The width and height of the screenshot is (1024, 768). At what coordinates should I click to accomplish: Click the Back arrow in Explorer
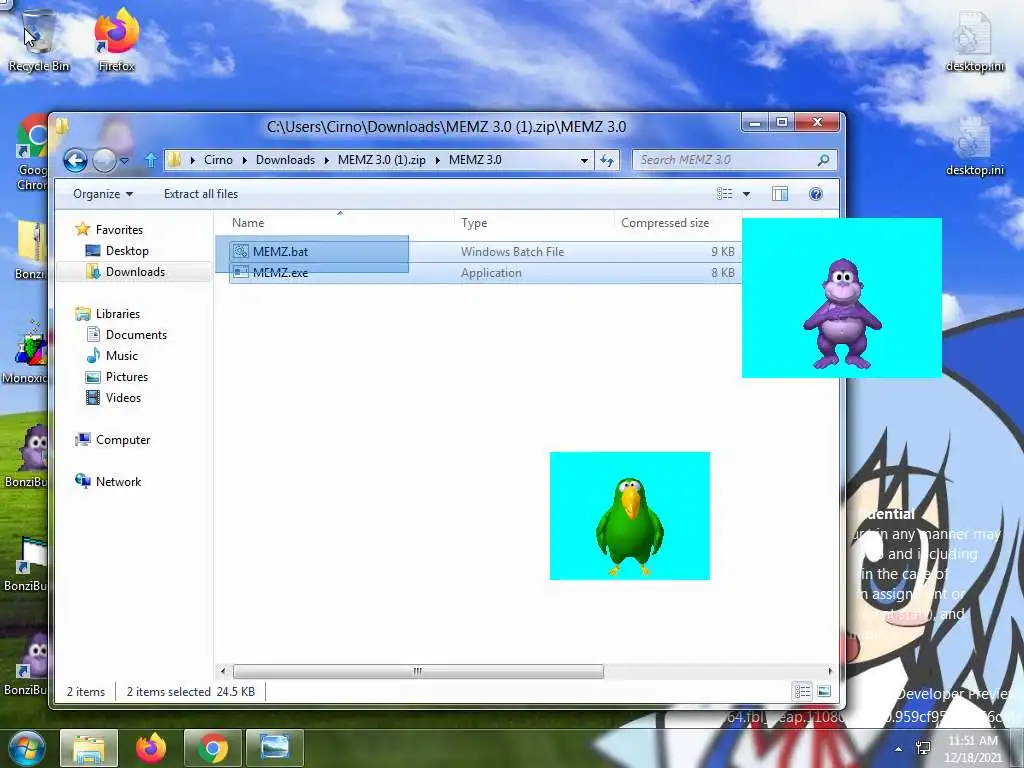click(75, 160)
